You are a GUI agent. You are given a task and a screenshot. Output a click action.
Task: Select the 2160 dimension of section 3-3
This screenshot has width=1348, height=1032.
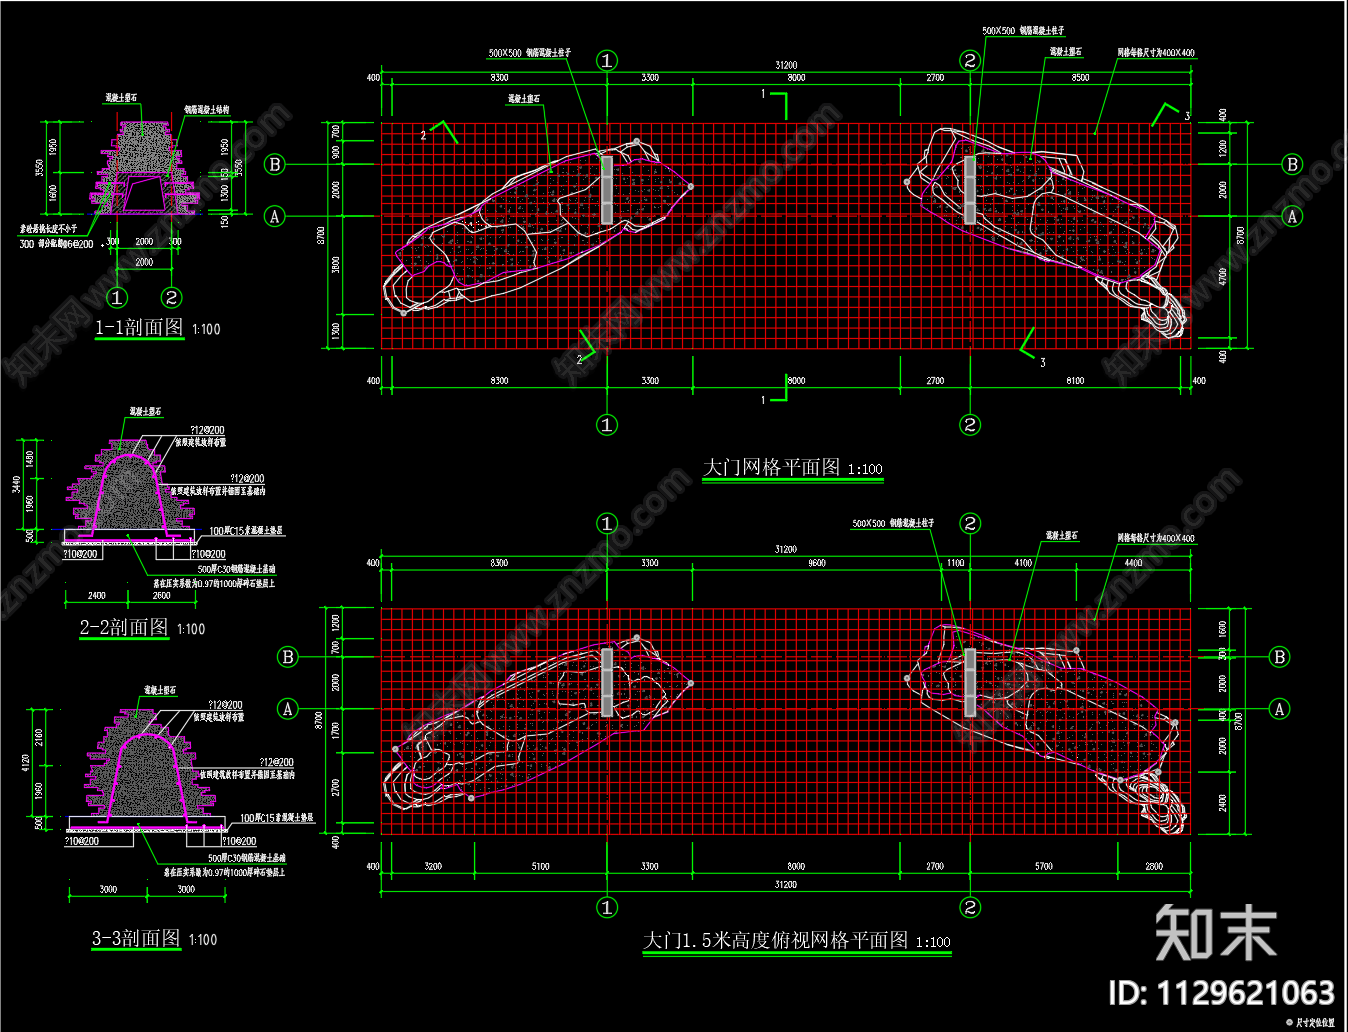(x=39, y=738)
